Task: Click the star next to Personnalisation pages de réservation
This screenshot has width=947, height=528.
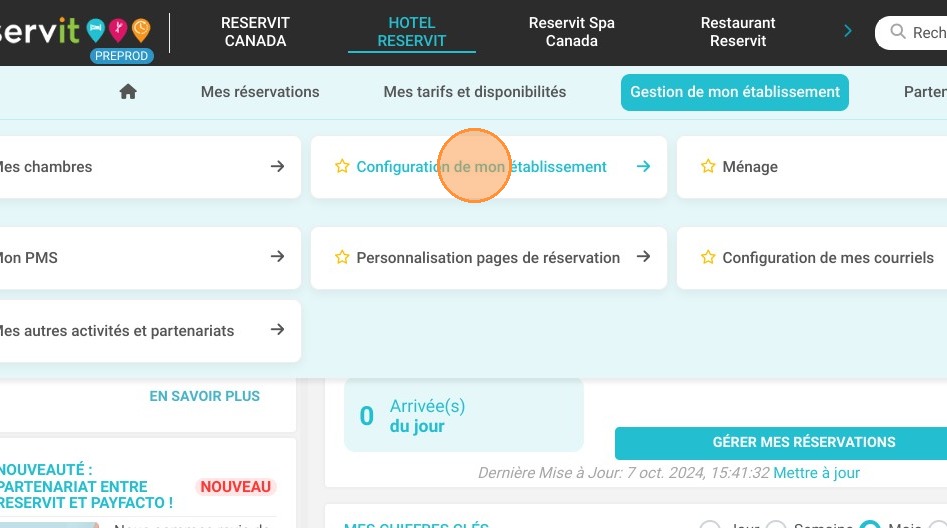Action: coord(342,258)
